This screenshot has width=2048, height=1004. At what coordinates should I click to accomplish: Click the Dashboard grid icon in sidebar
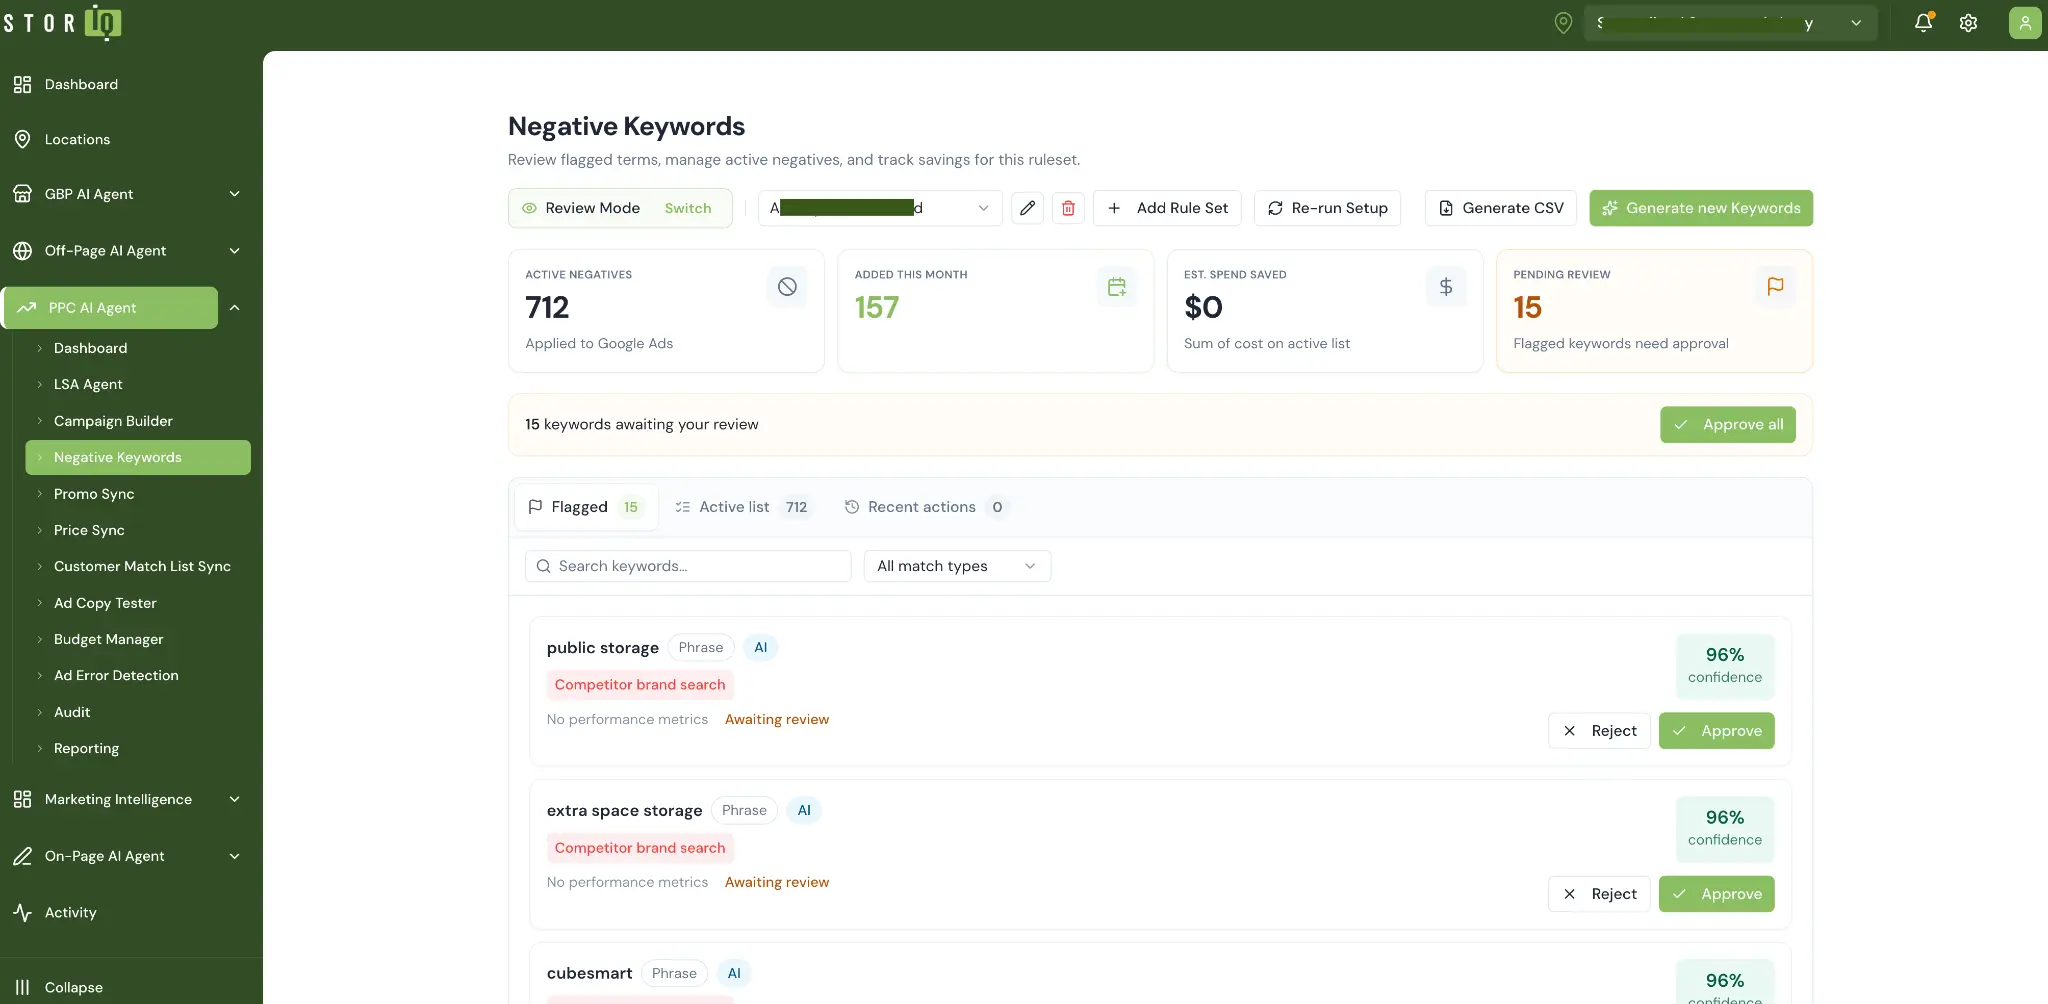(22, 84)
